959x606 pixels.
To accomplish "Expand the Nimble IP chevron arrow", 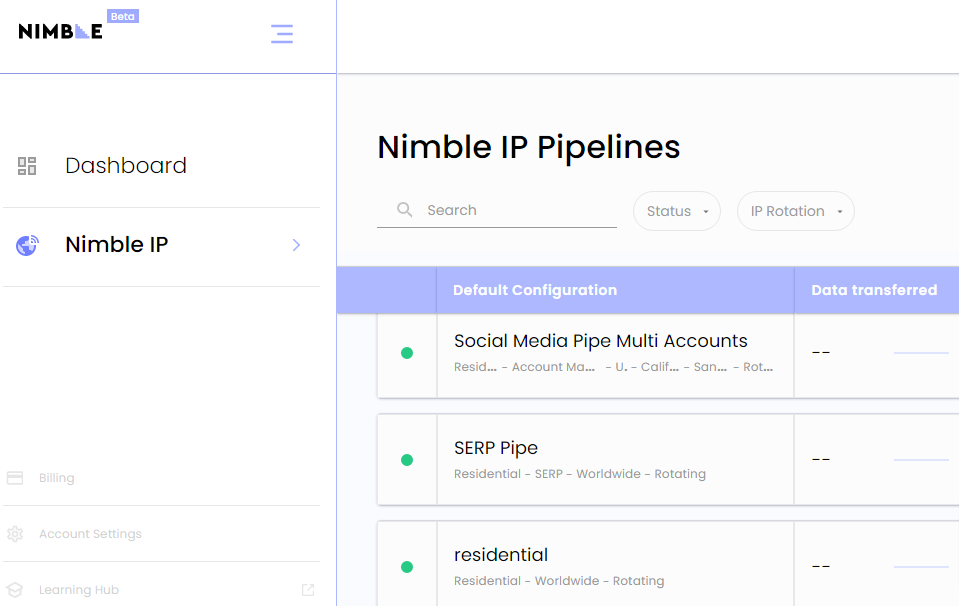I will click(296, 245).
